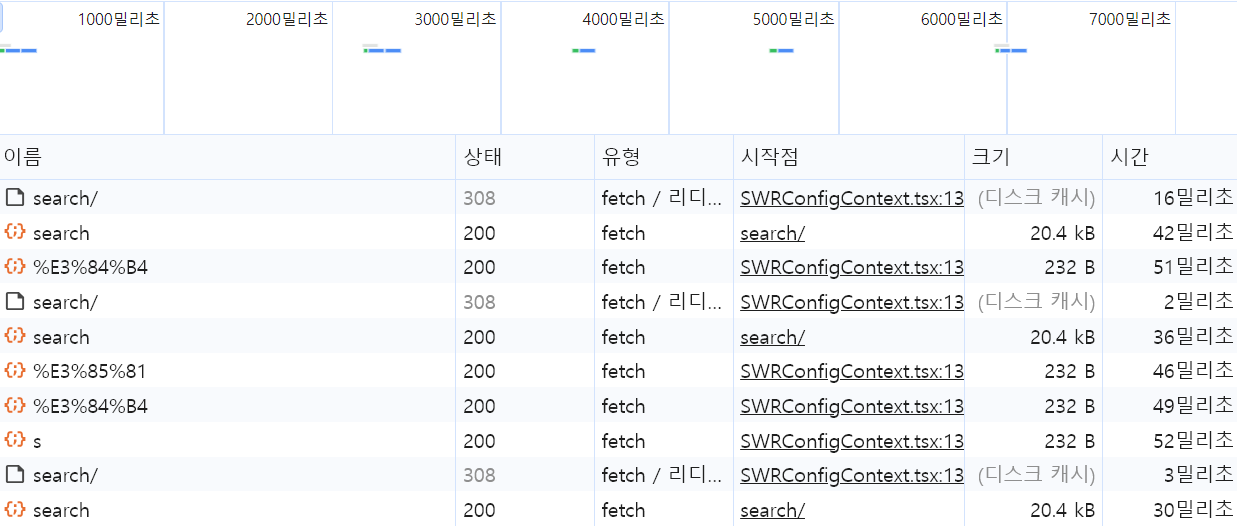Click 232 B size in the s row

click(1070, 441)
